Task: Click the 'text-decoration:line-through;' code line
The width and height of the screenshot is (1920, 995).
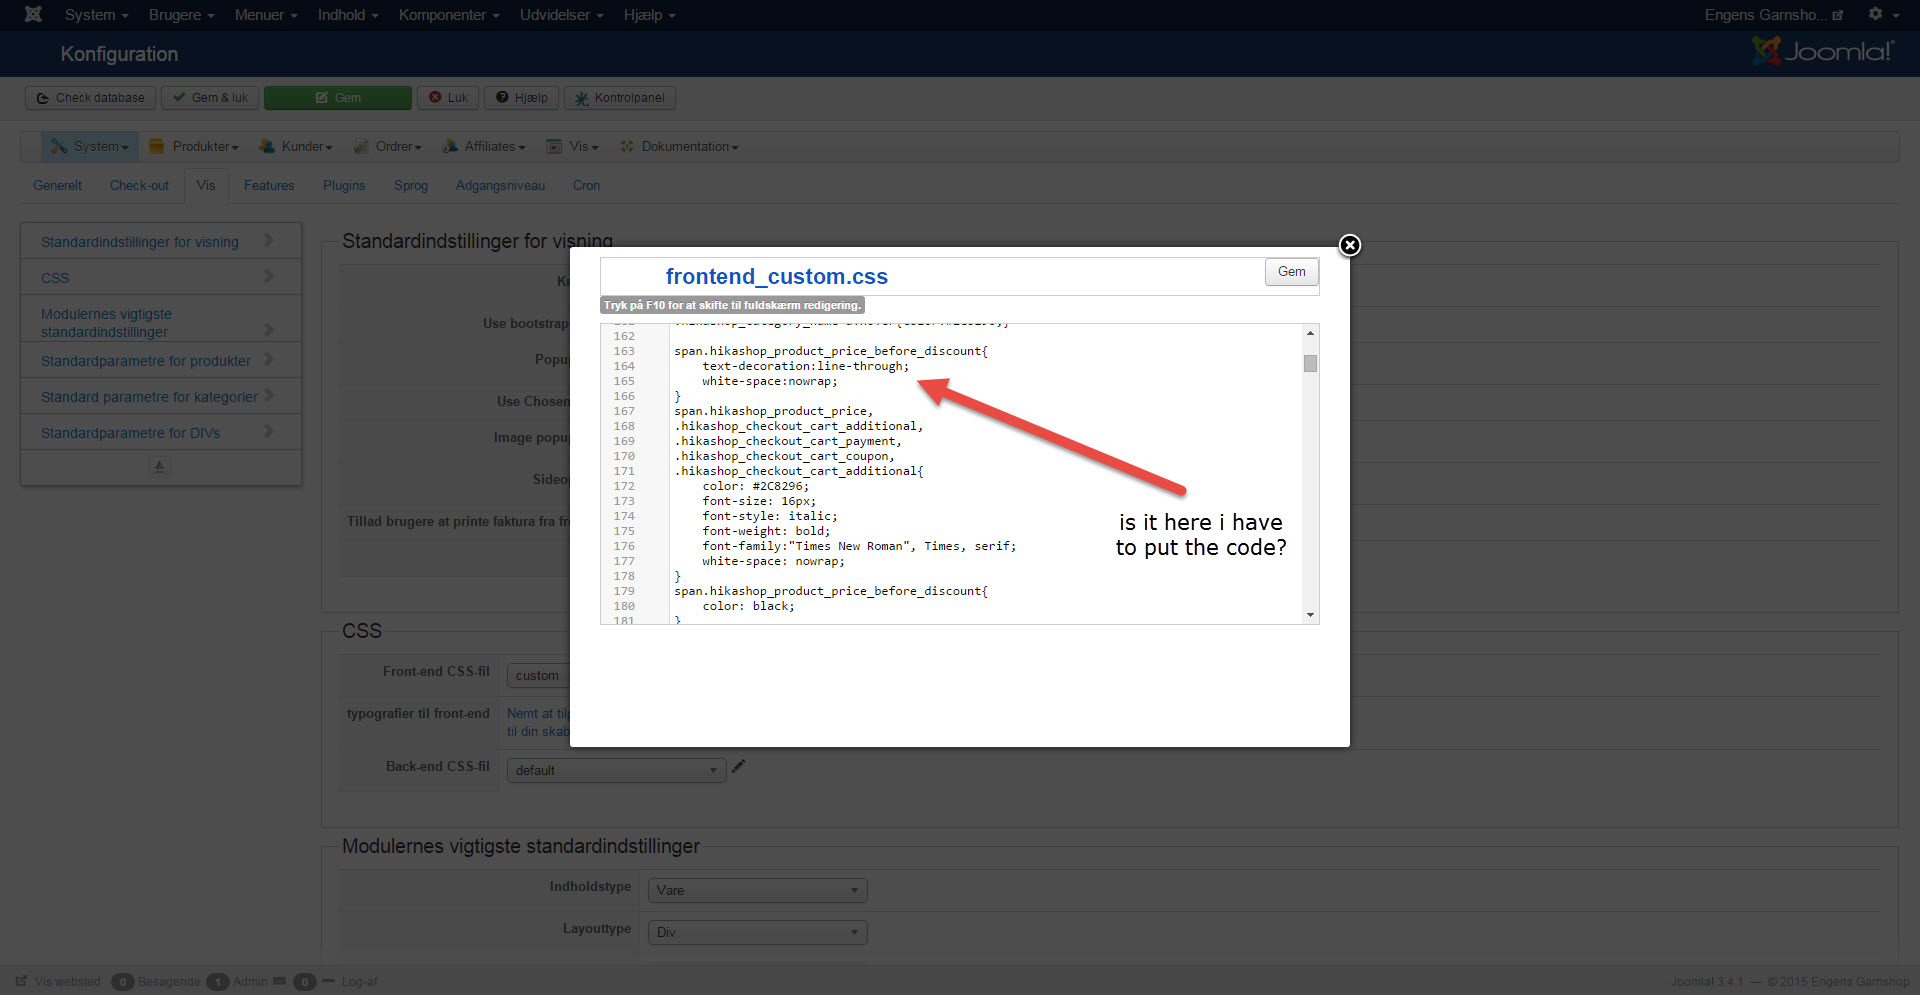Action: [x=806, y=366]
